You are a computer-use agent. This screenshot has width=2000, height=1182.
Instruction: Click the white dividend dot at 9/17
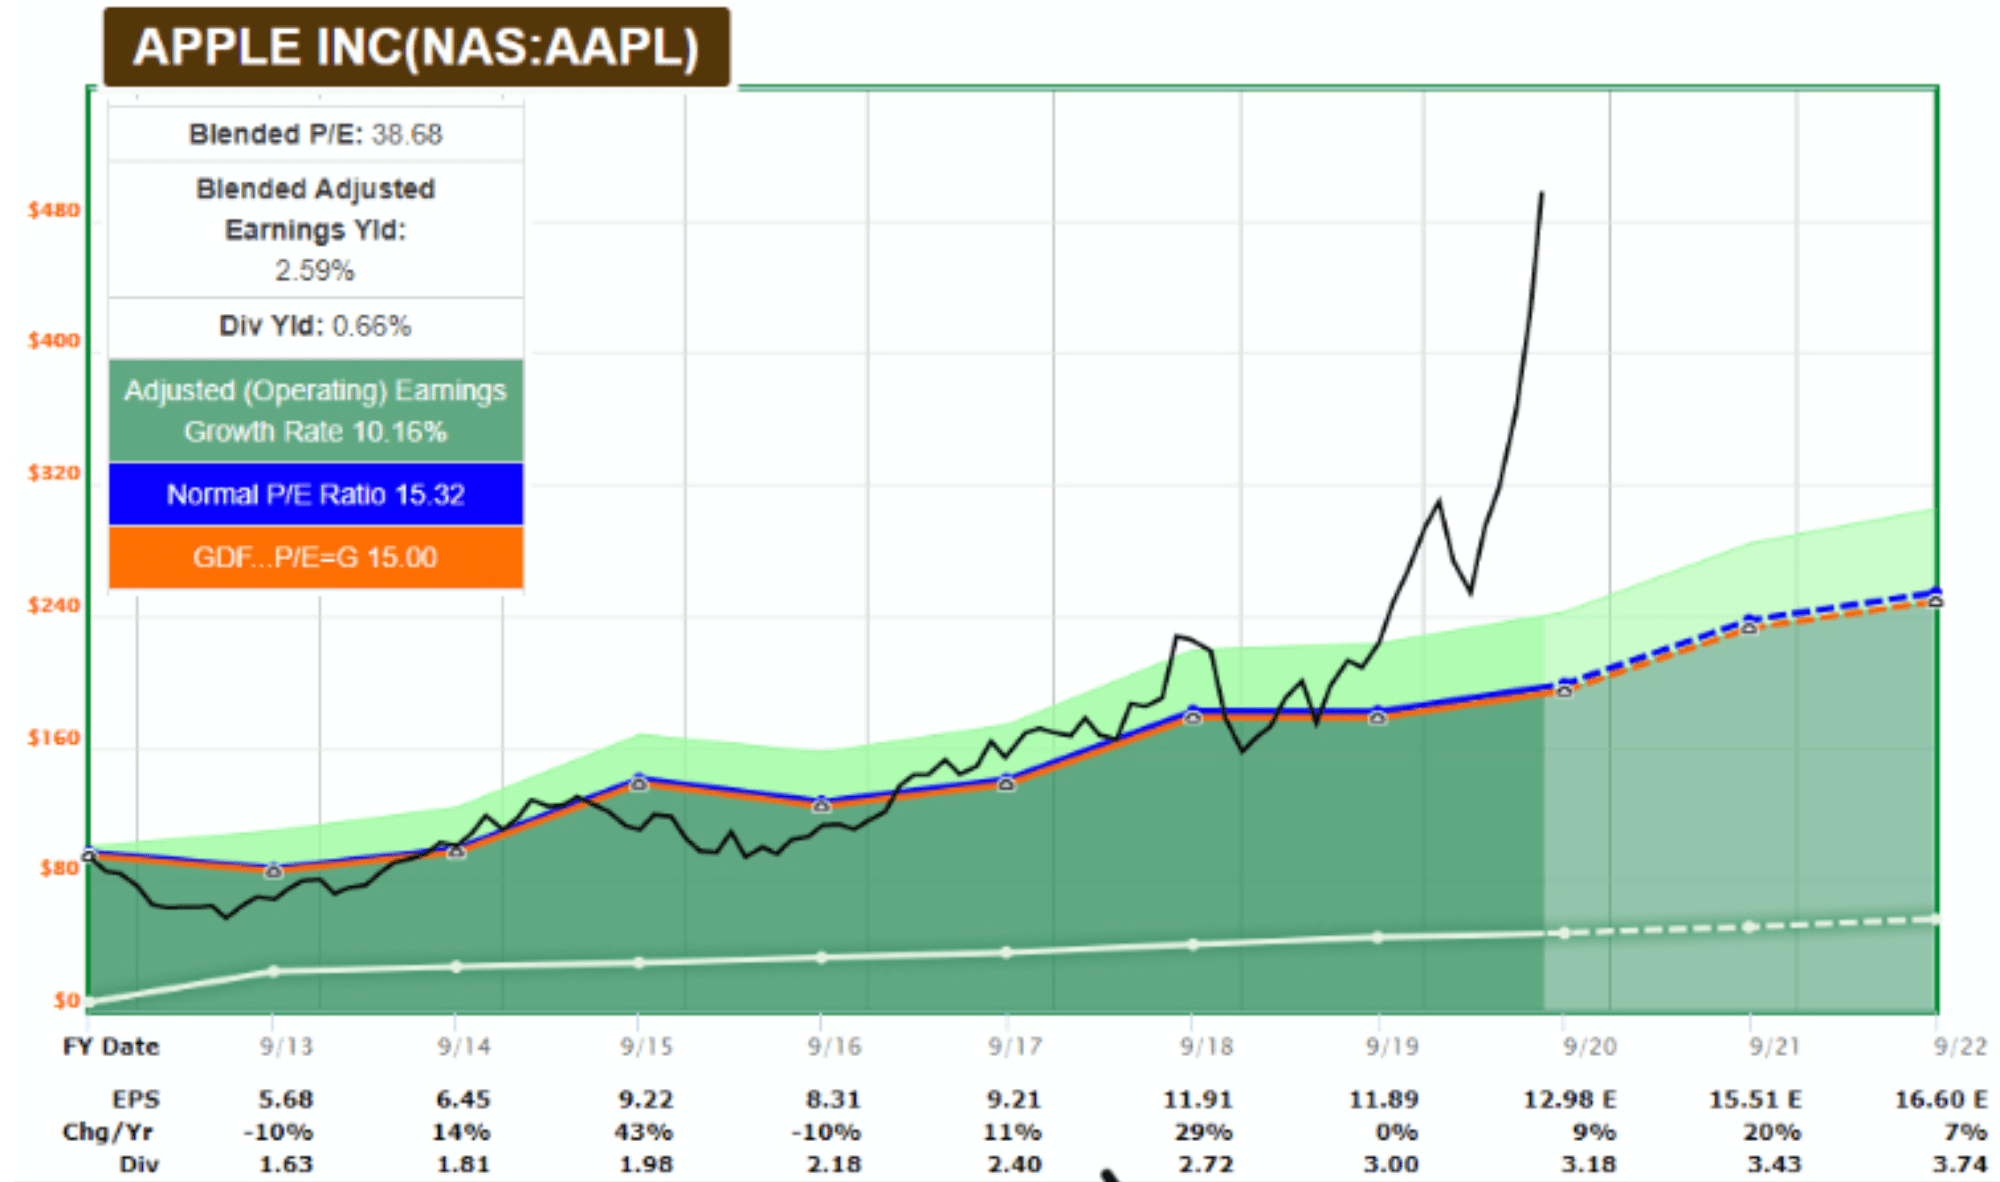[x=1007, y=953]
